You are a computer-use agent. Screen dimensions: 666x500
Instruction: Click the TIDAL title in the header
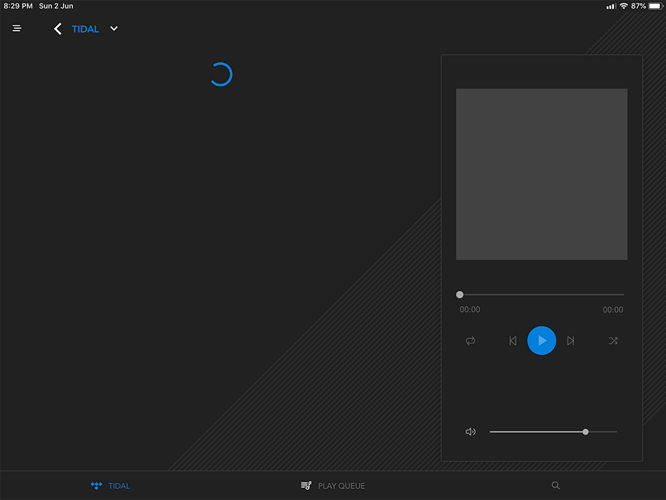(85, 29)
